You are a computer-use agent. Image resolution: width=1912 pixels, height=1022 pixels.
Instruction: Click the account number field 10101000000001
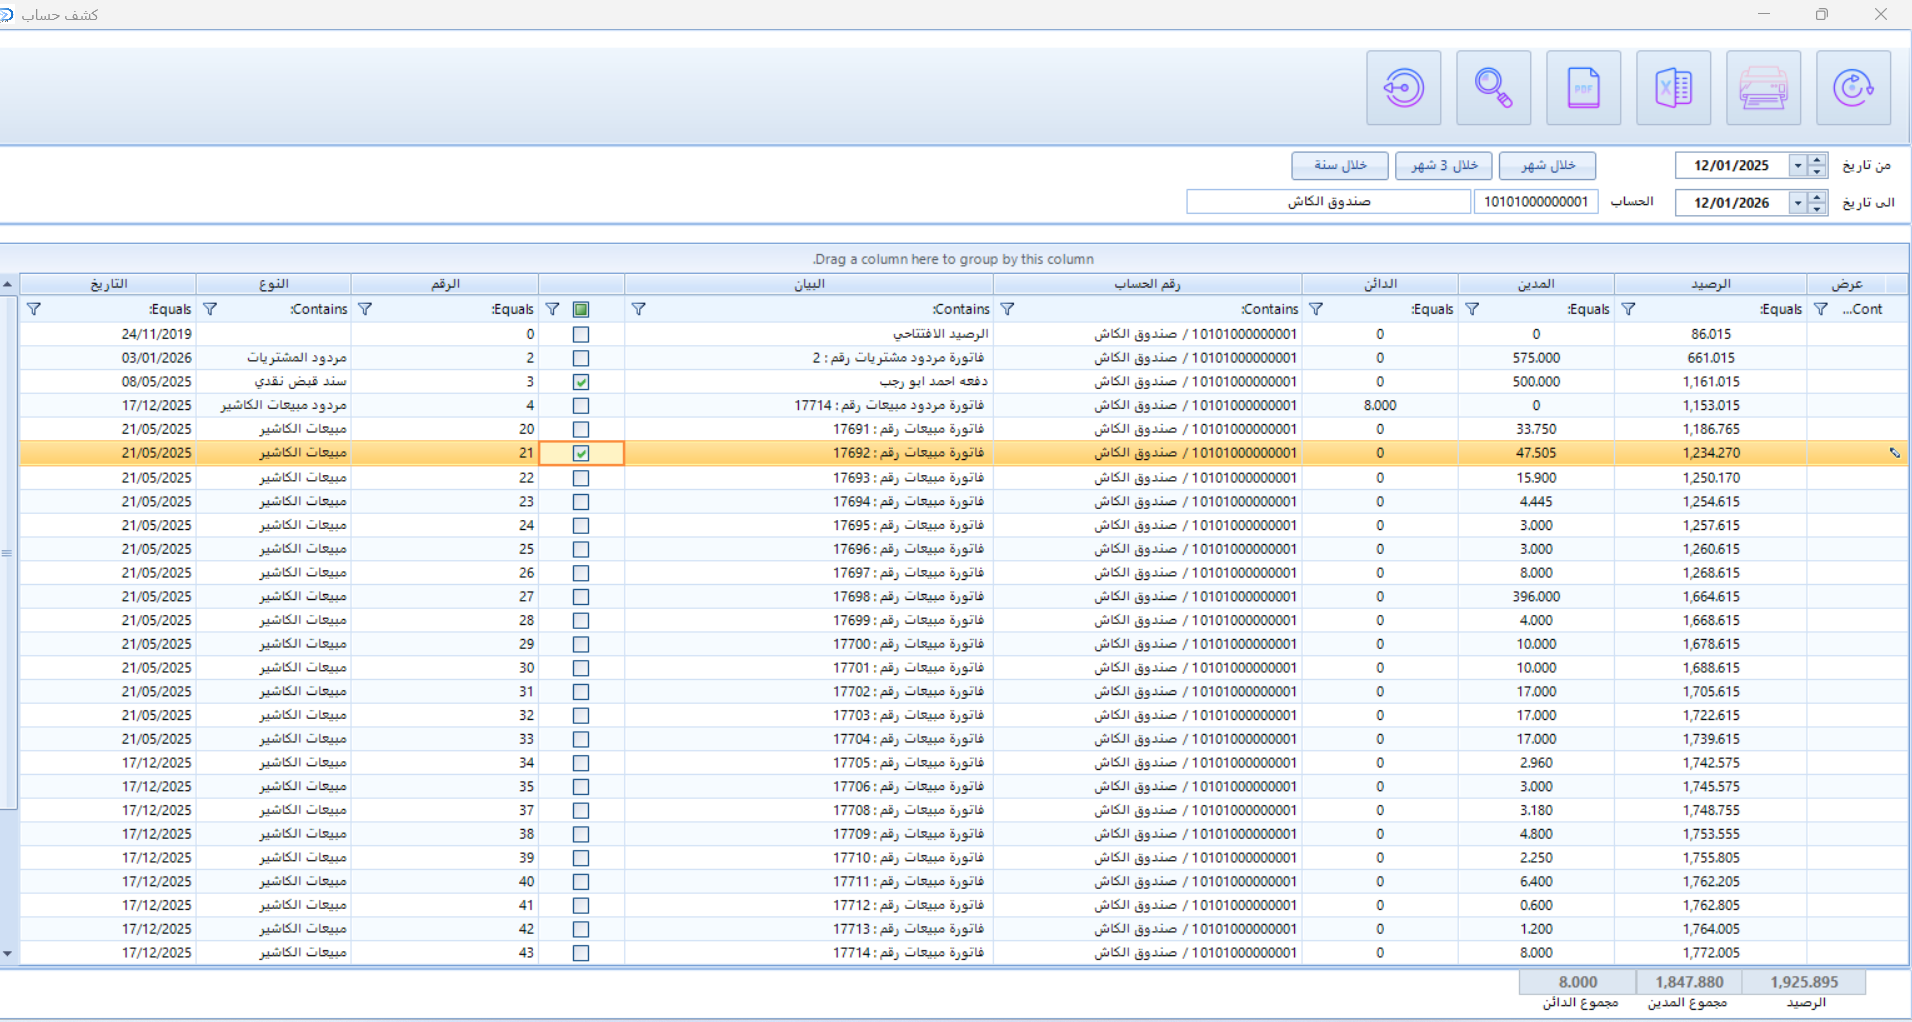click(1535, 202)
